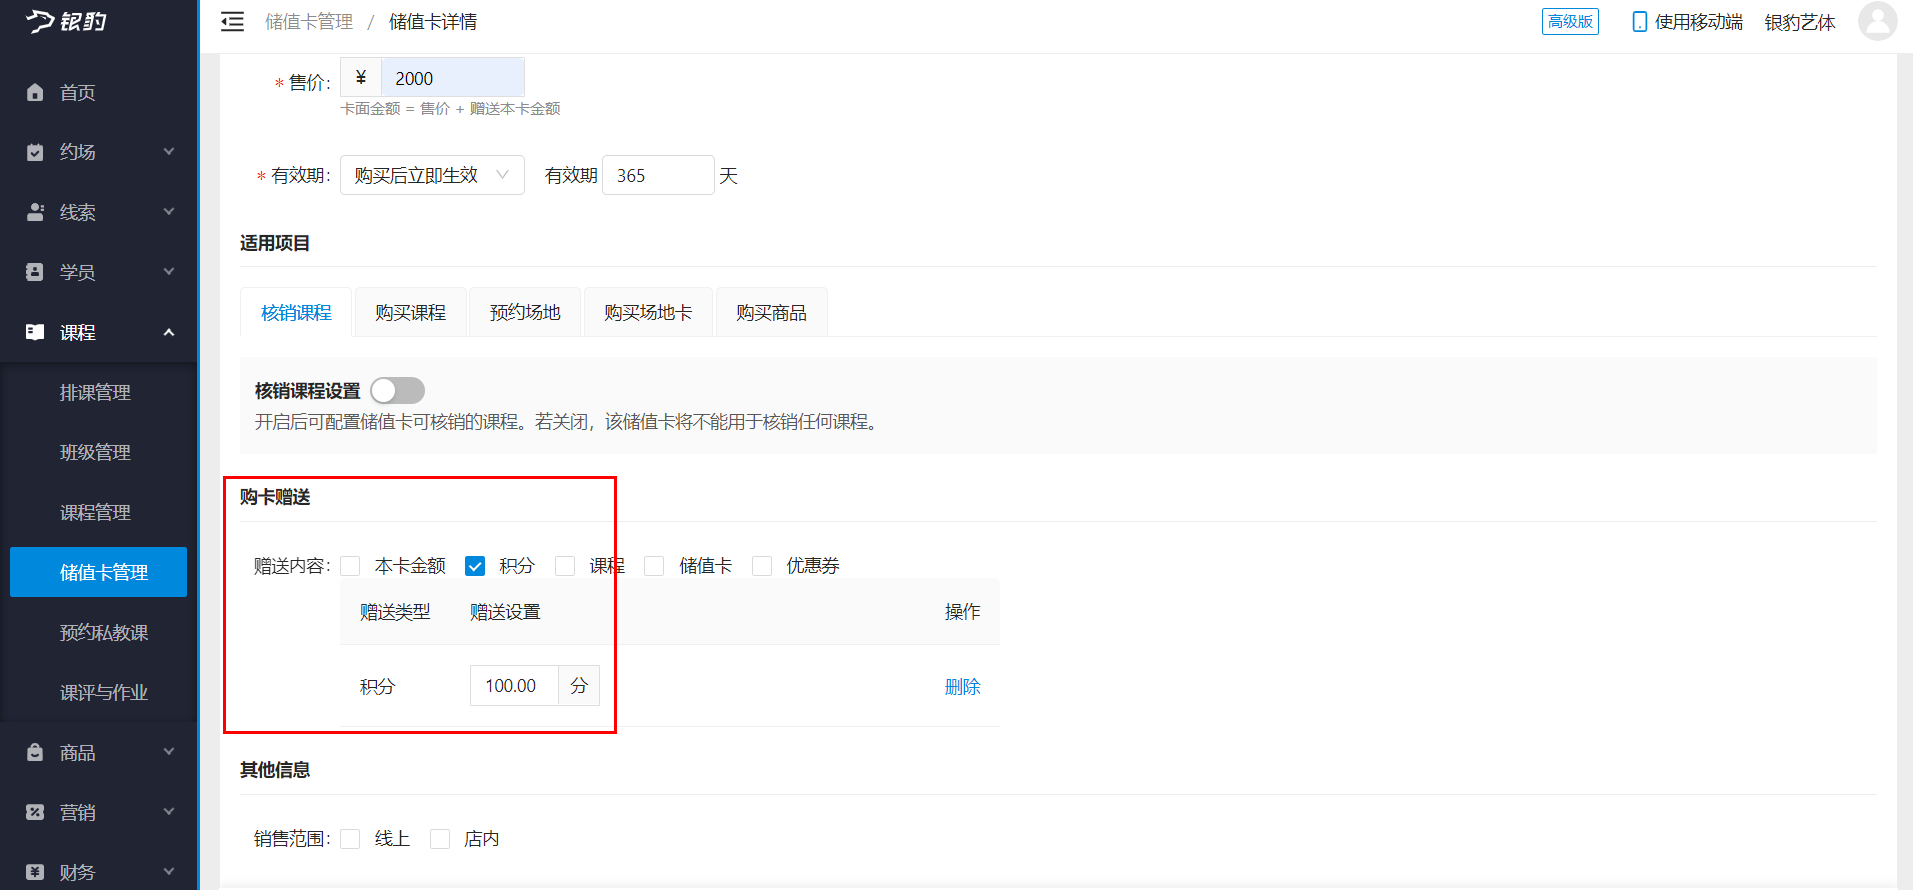Expand the 约场 sidebar menu chevron
1913x890 pixels.
pos(169,152)
